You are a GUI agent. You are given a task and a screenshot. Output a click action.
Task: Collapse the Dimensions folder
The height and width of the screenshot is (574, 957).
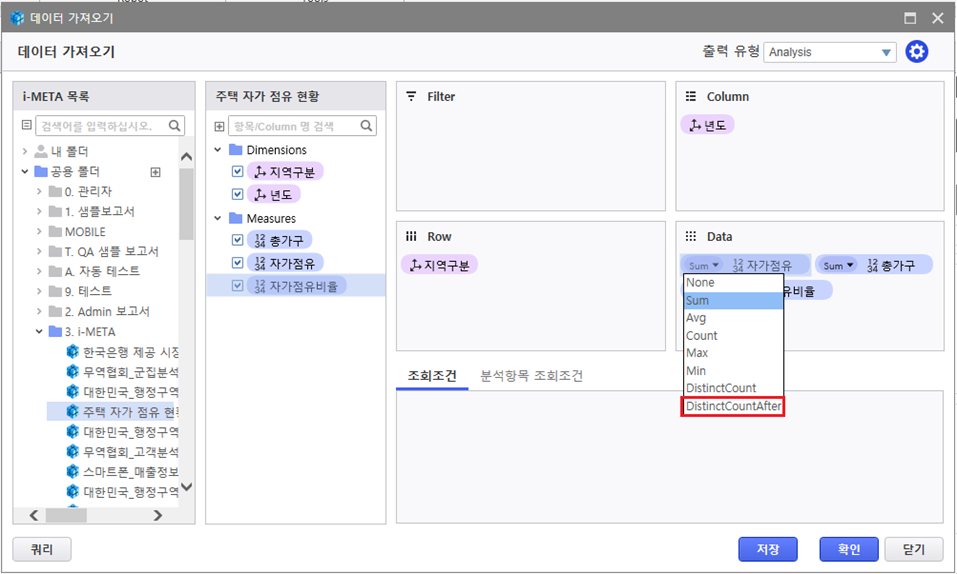point(219,150)
